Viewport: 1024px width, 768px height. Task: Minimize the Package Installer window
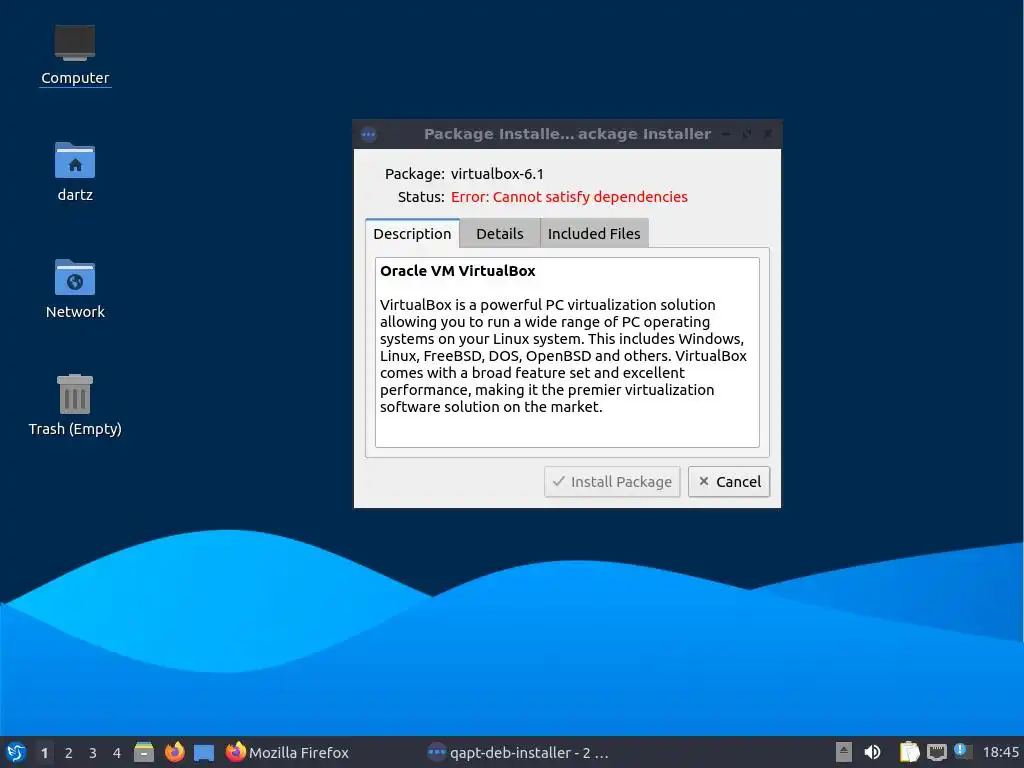pos(726,134)
